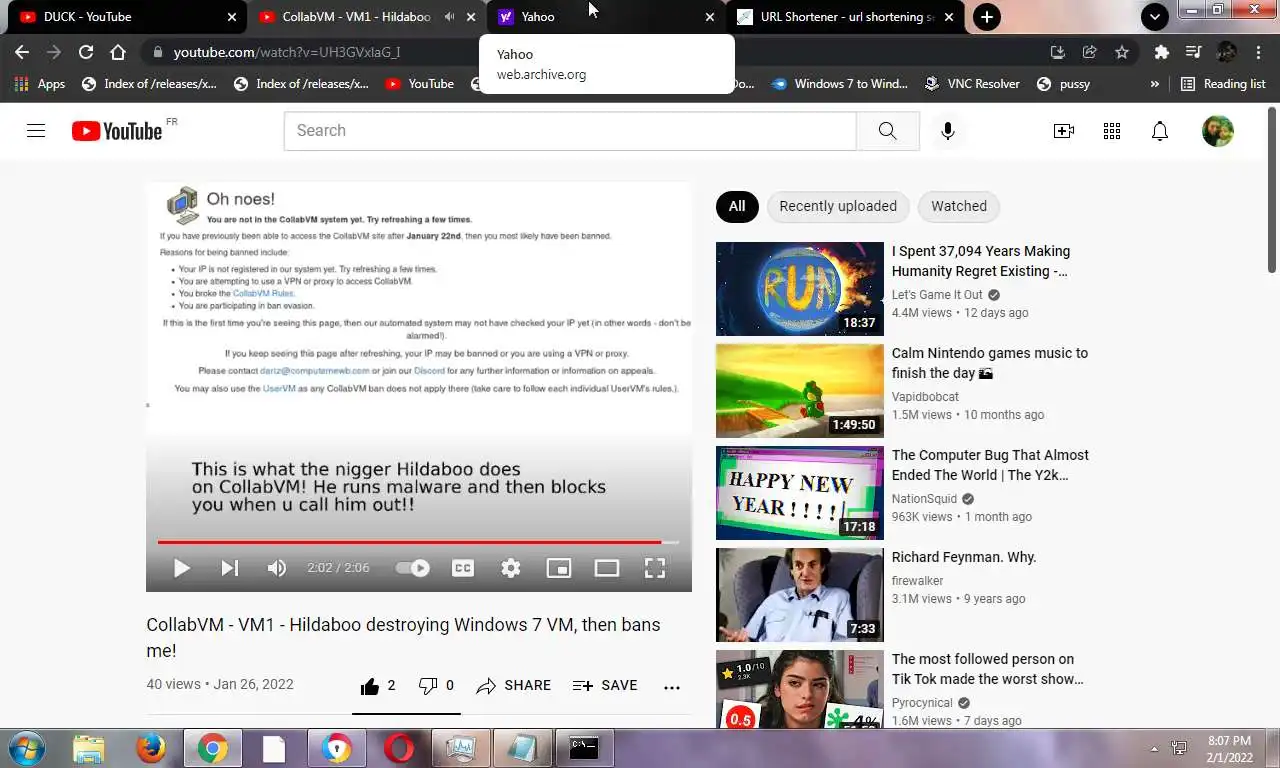Bookmark this page with star icon
Viewport: 1280px width, 768px height.
(1122, 52)
